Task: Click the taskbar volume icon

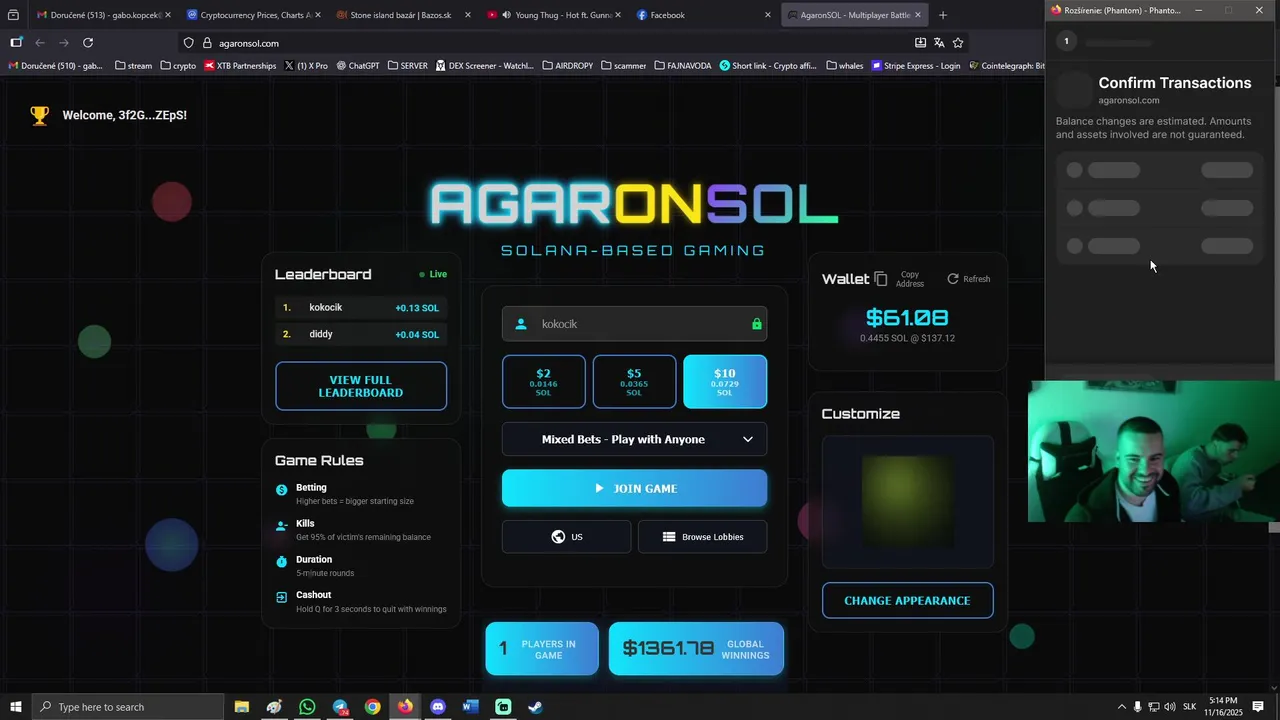Action: pyautogui.click(x=1170, y=707)
